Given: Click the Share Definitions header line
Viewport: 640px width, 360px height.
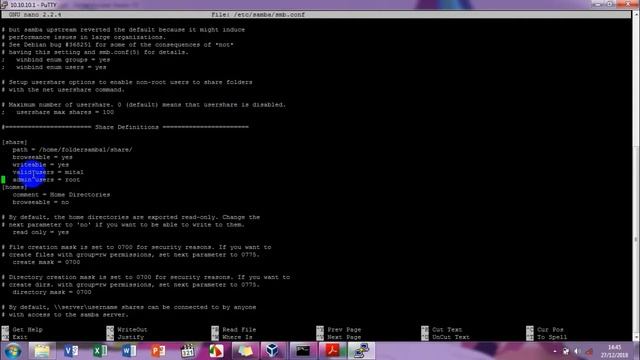Looking at the screenshot, I should (x=125, y=127).
